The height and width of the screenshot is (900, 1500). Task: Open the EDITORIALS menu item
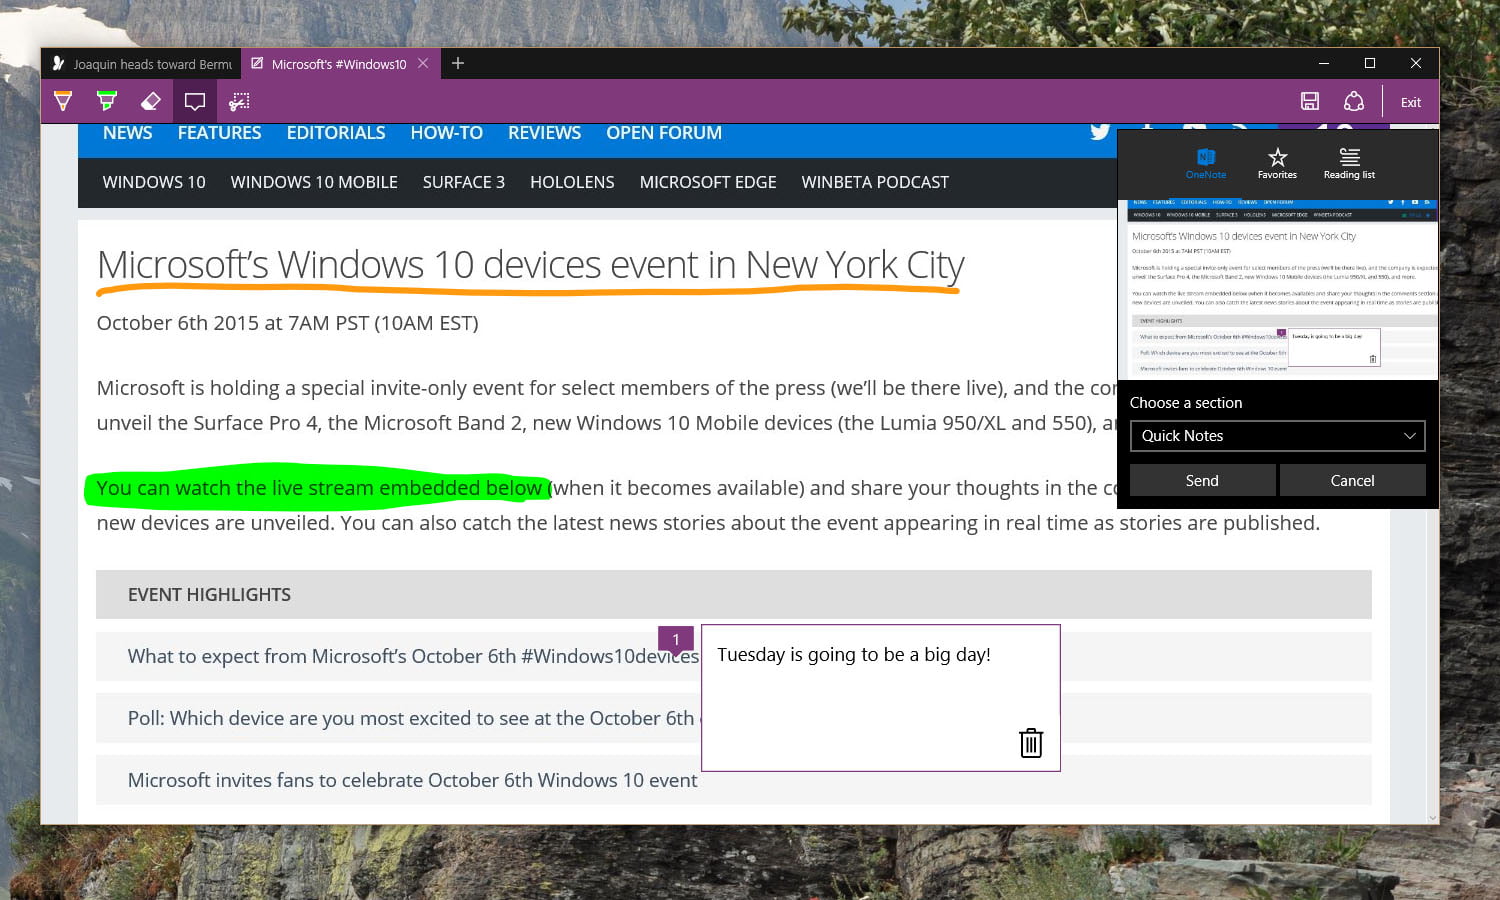[336, 133]
